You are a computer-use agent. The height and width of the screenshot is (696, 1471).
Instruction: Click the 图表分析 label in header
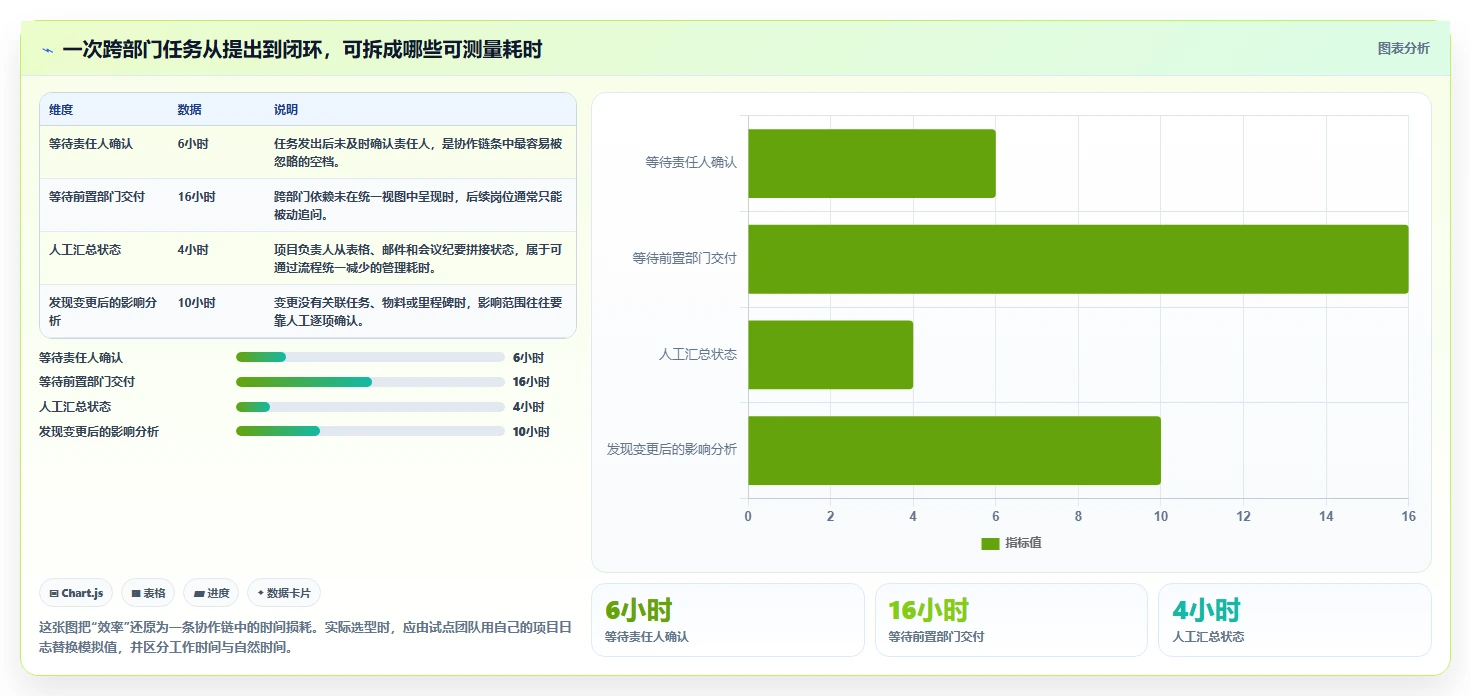pos(1403,48)
